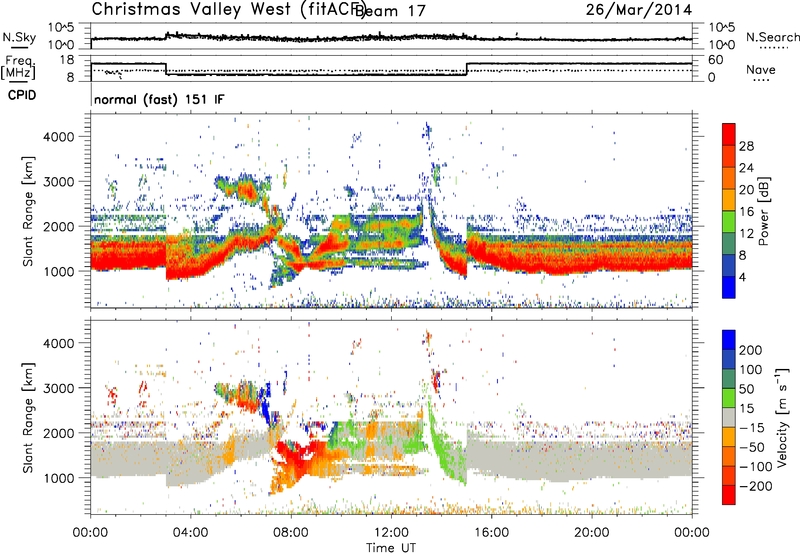
Task: Click the 'Nave' legend label
Action: tap(761, 69)
